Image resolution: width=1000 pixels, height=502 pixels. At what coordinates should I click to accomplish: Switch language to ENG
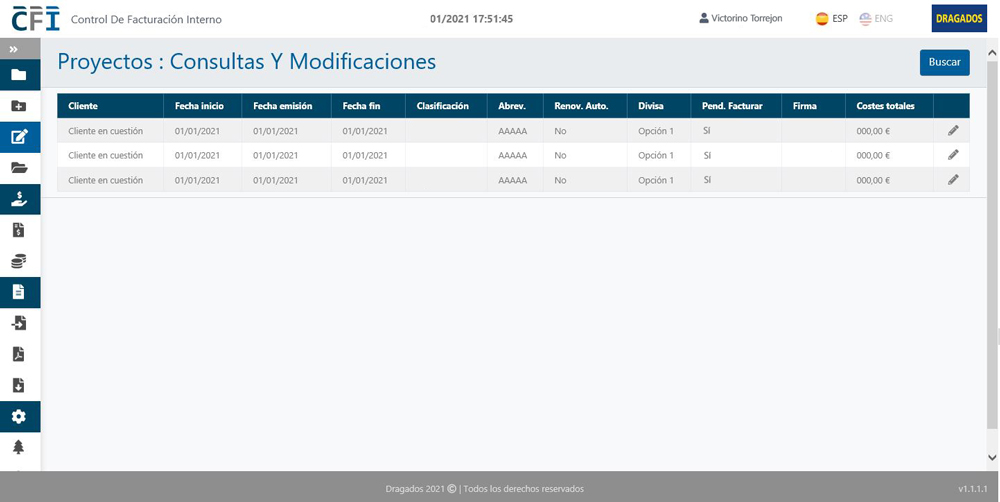pos(876,18)
